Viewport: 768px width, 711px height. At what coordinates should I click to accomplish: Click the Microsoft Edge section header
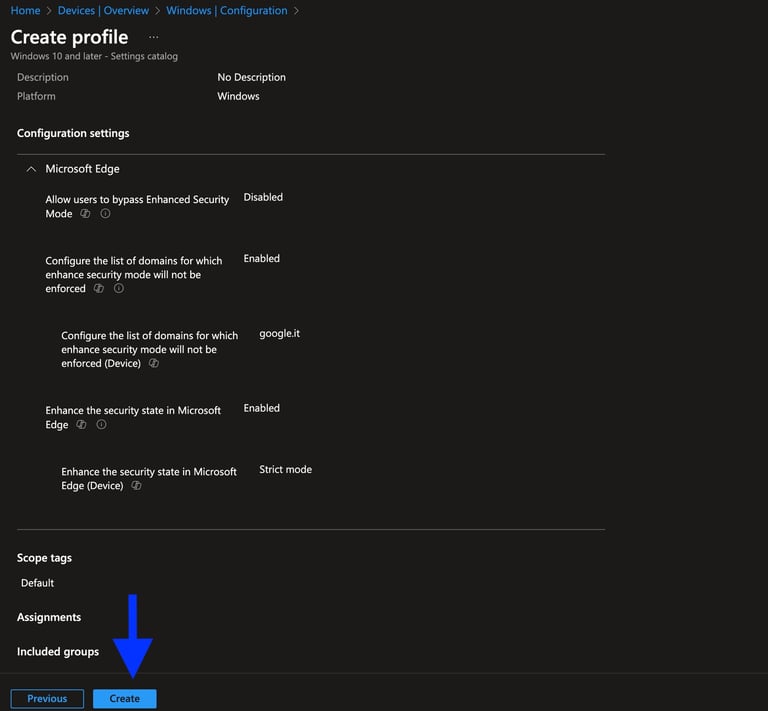(x=82, y=169)
